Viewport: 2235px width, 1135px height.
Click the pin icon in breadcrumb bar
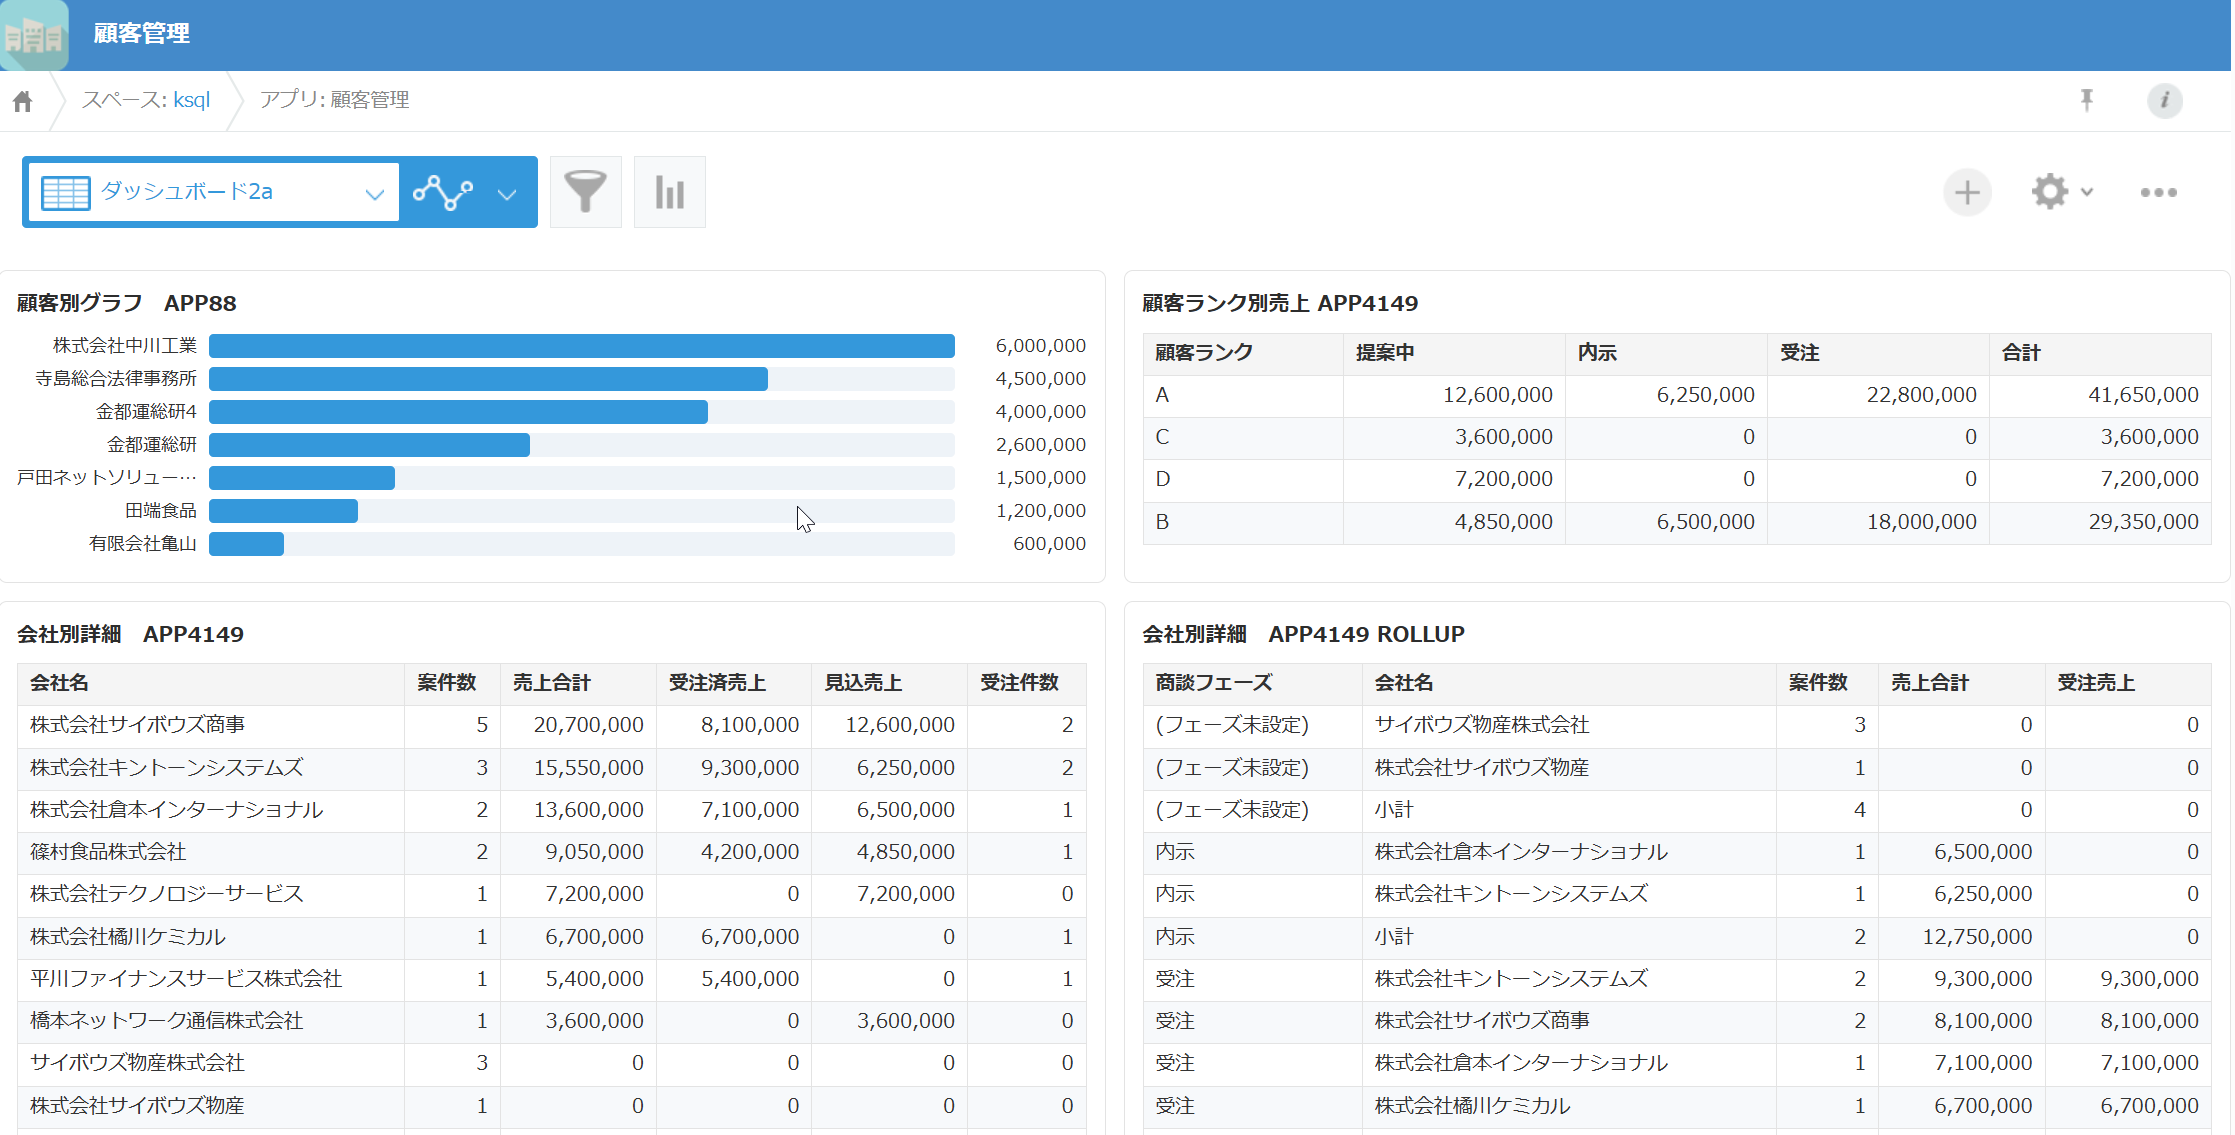coord(2087,100)
